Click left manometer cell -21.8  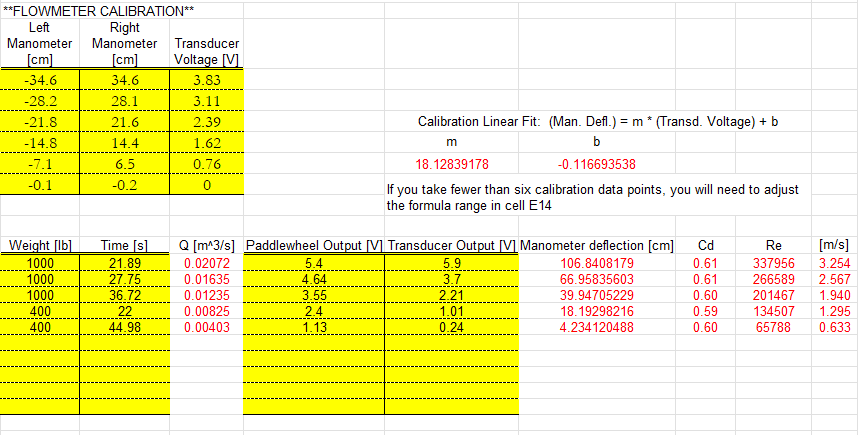click(40, 121)
